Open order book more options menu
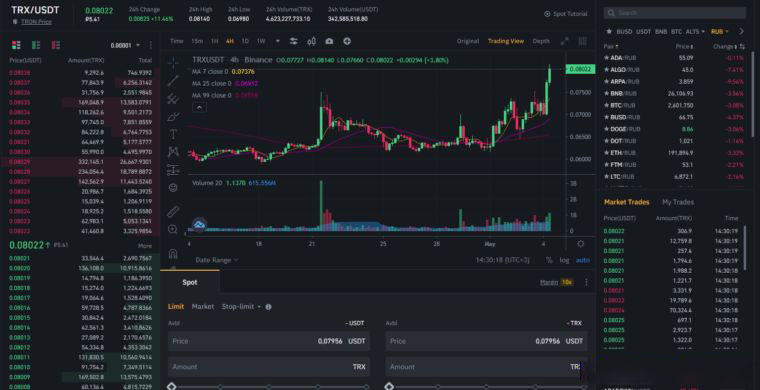 point(151,45)
